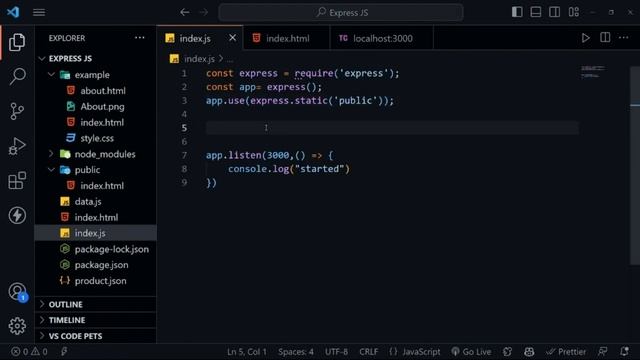Open the Customize Layout icon
Image resolution: width=640 pixels, height=360 pixels.
573,12
